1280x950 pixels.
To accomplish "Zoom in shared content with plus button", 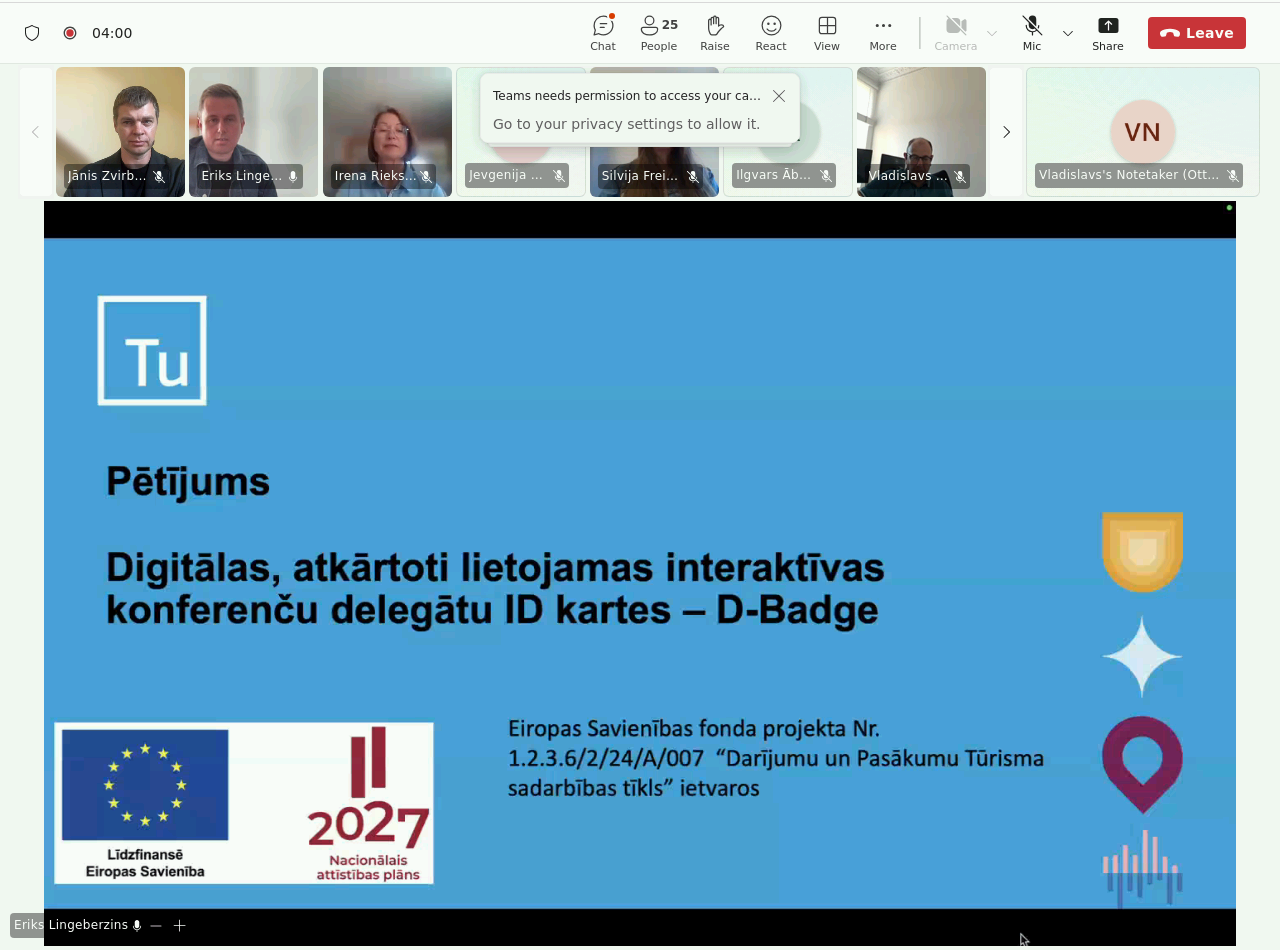I will [180, 925].
